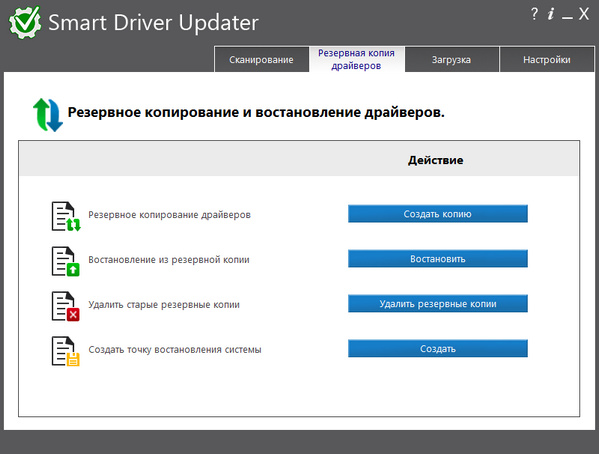
Task: Open the Загрузка tab
Action: [x=452, y=60]
